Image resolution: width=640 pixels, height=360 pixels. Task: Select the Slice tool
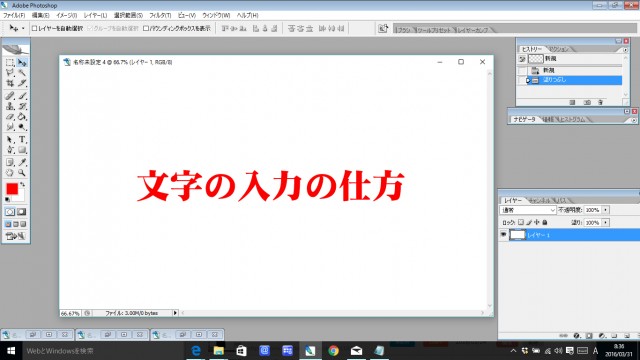[x=22, y=83]
